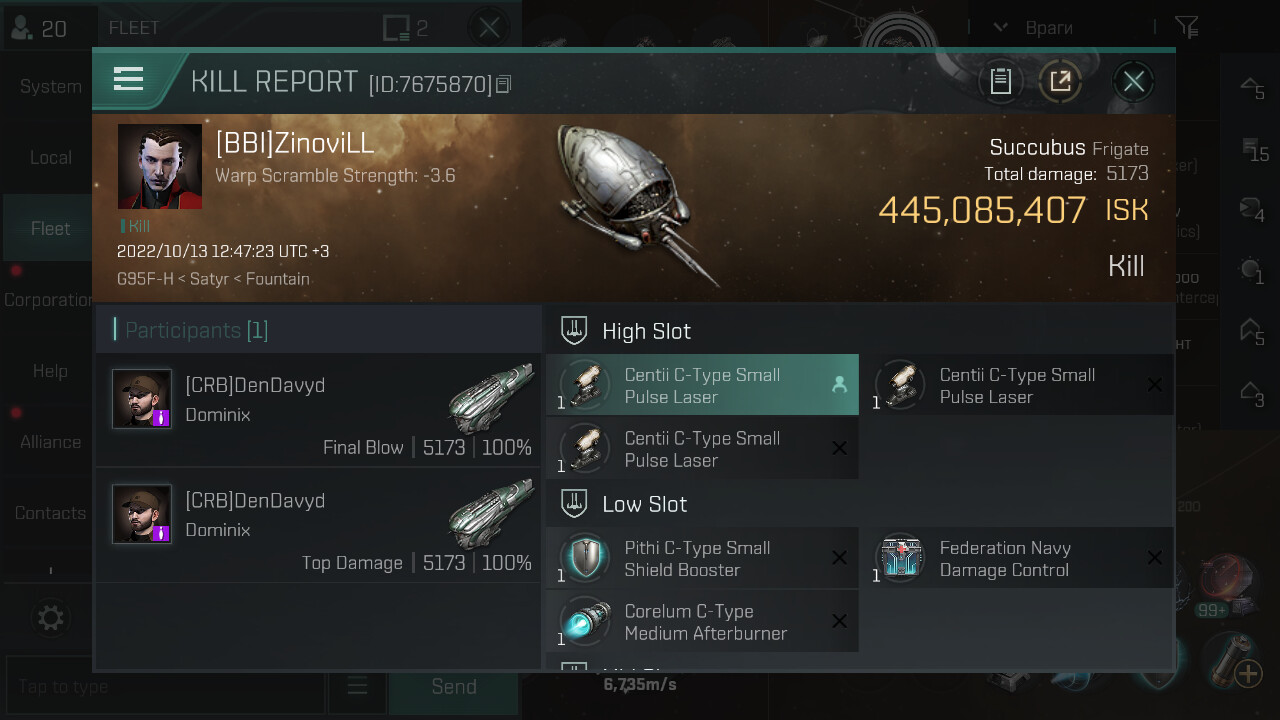Tap the chat text input field
This screenshot has height=720, width=1280.
165,686
